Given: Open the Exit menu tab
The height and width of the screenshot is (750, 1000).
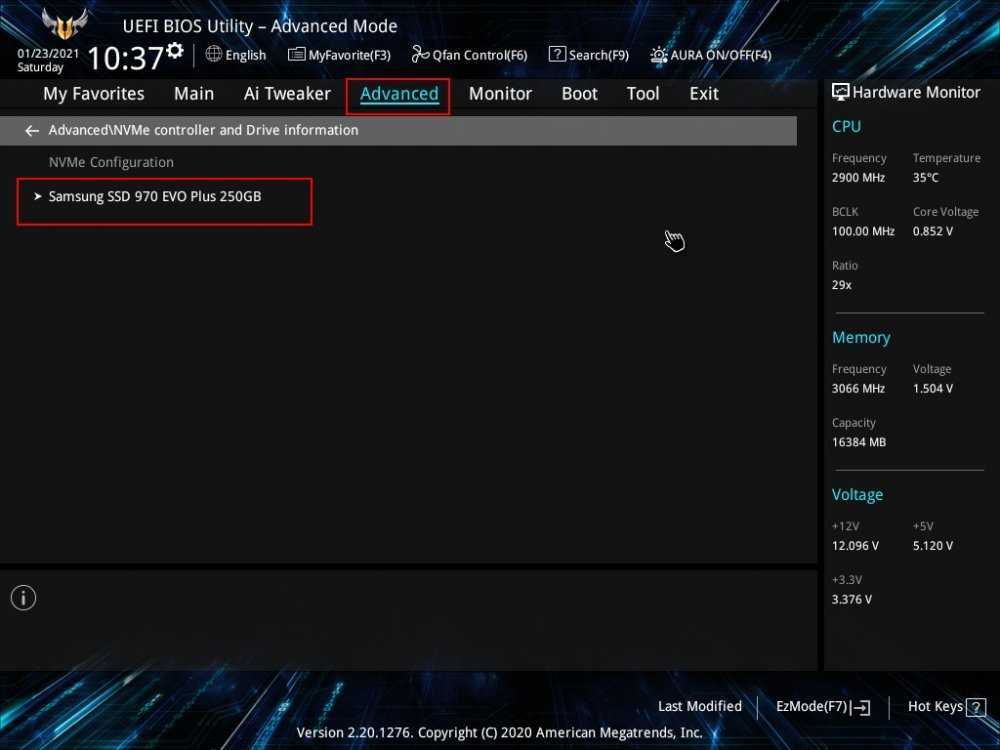Looking at the screenshot, I should coord(704,94).
